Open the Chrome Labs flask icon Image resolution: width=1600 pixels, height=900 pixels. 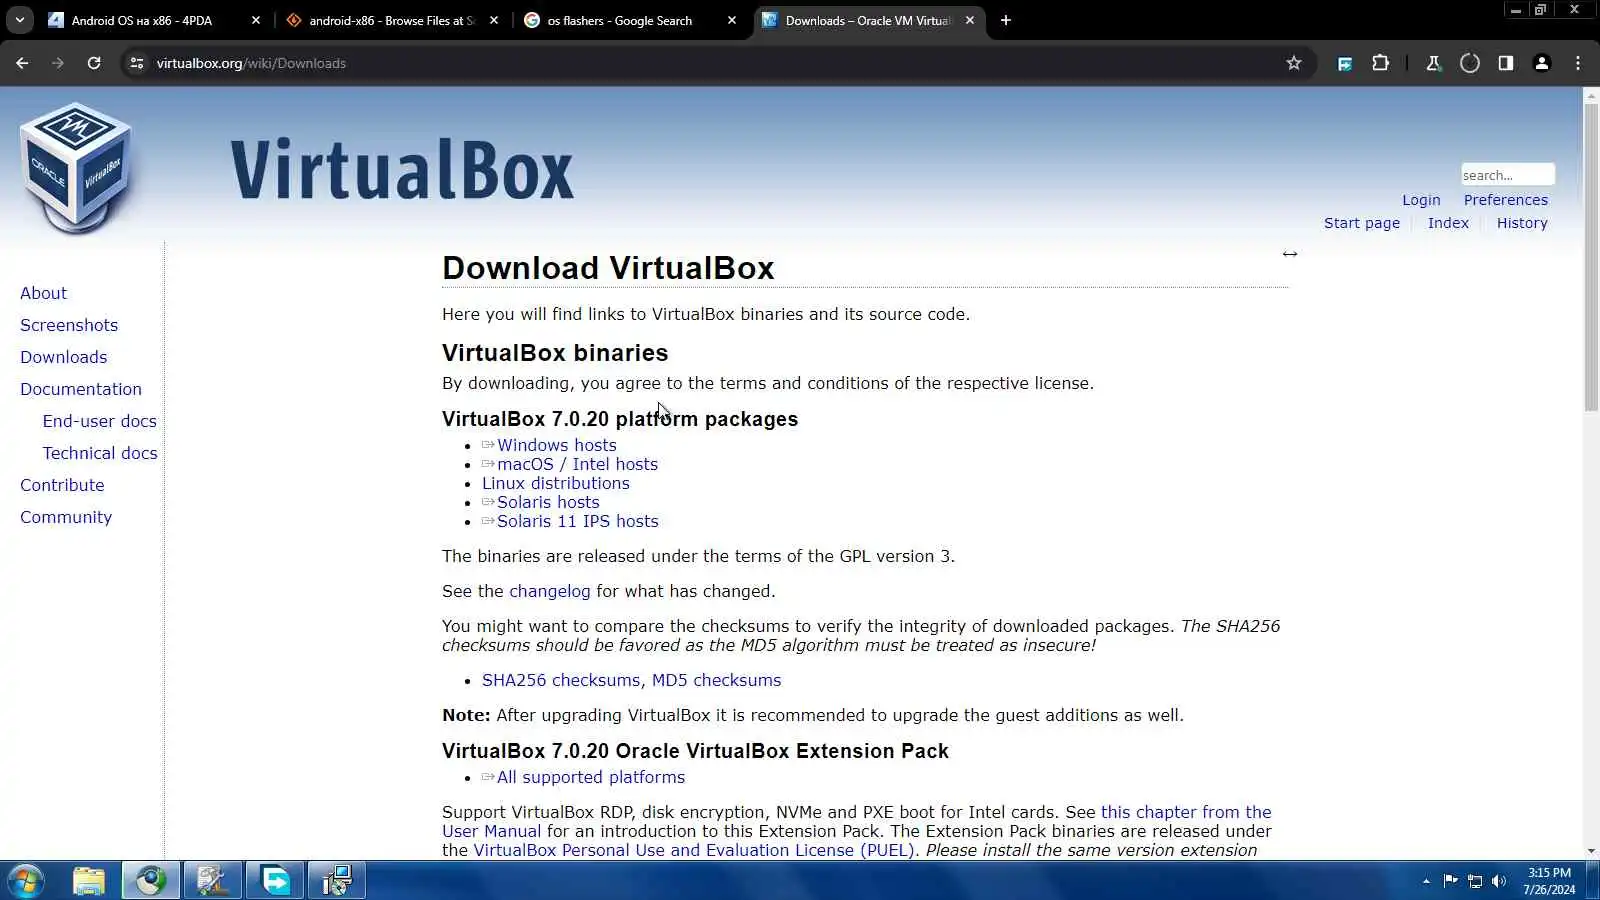[1433, 63]
